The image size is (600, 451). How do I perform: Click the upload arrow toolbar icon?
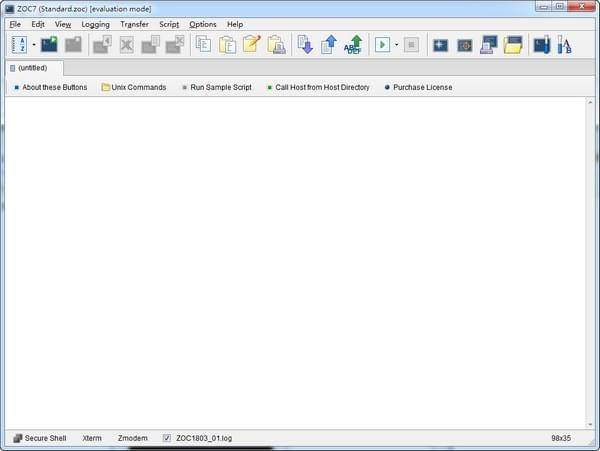pyautogui.click(x=329, y=45)
